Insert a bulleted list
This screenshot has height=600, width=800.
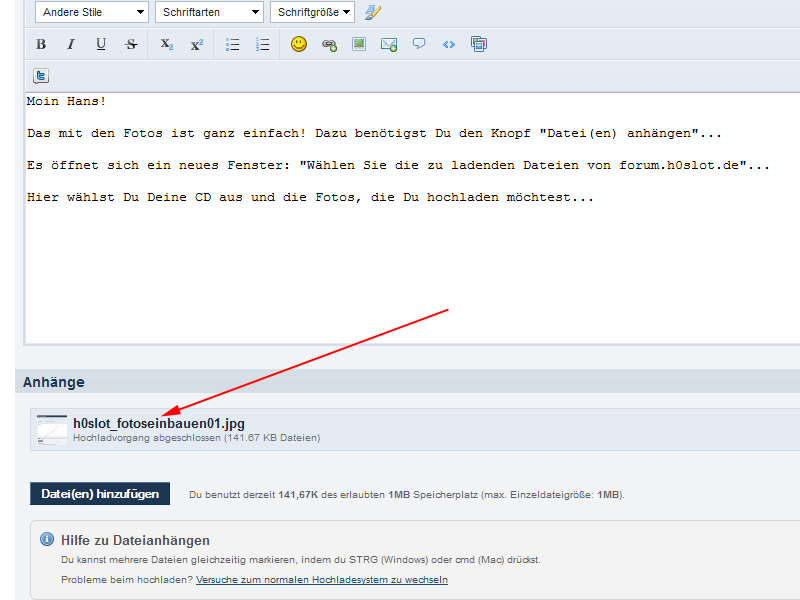[x=233, y=44]
